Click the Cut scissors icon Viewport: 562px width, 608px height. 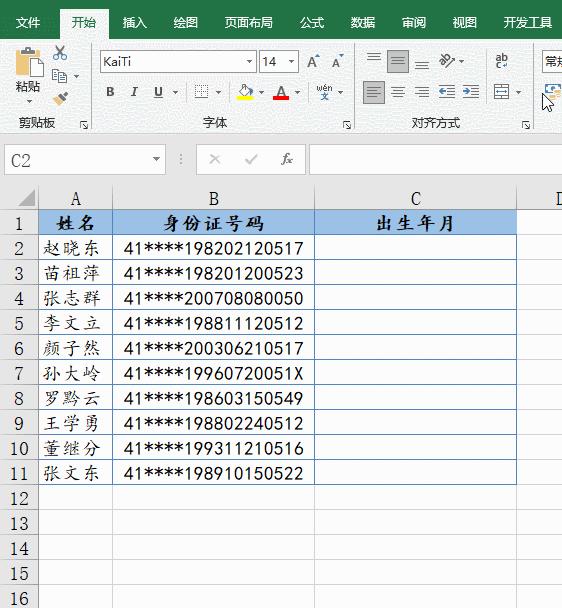(x=60, y=53)
